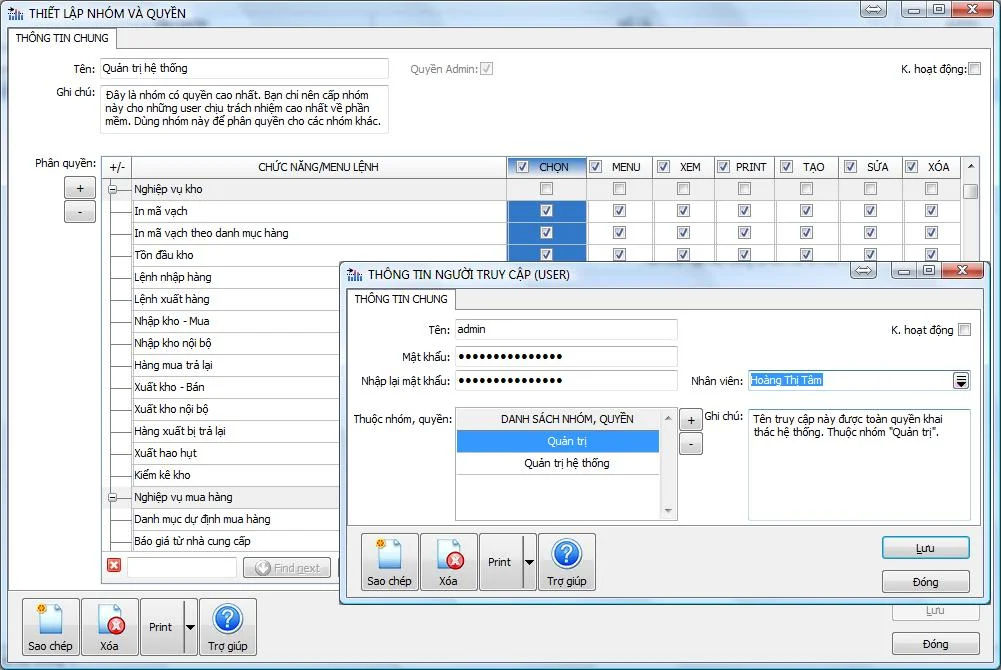Open the Nhân viên dropdown list
Image resolution: width=1001 pixels, height=670 pixels.
(x=961, y=380)
